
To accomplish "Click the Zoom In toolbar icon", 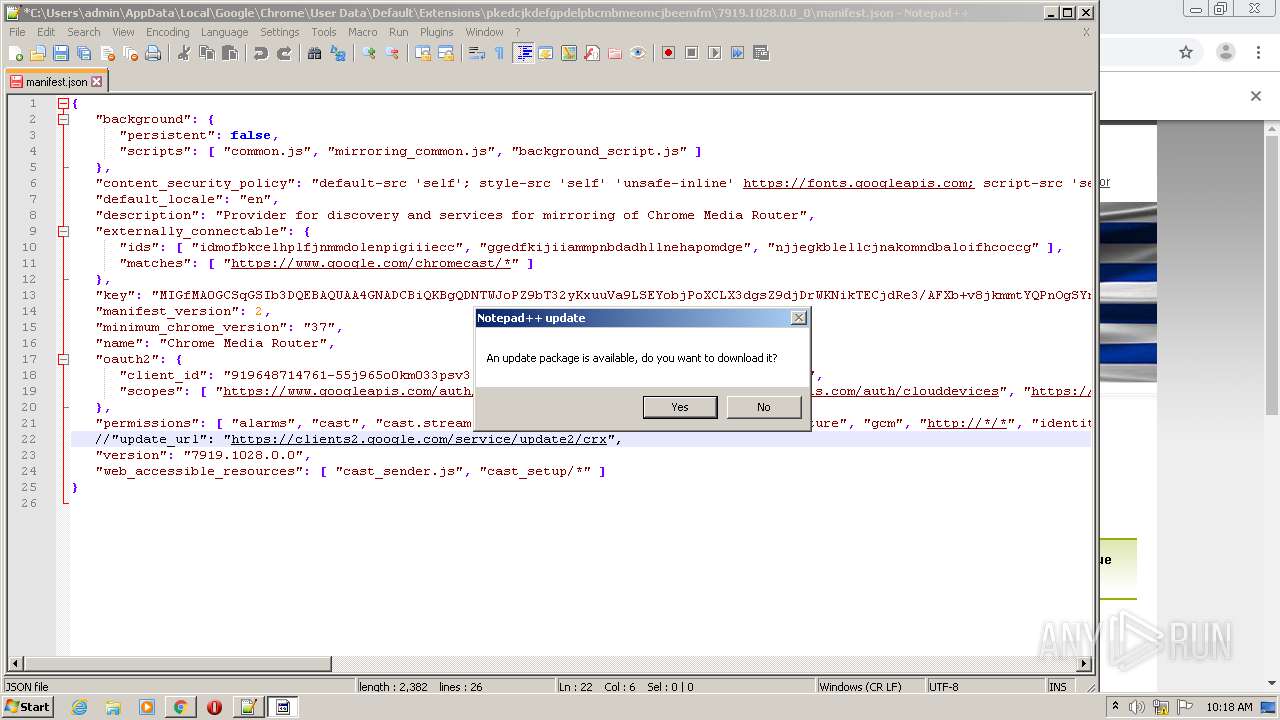I will (369, 53).
